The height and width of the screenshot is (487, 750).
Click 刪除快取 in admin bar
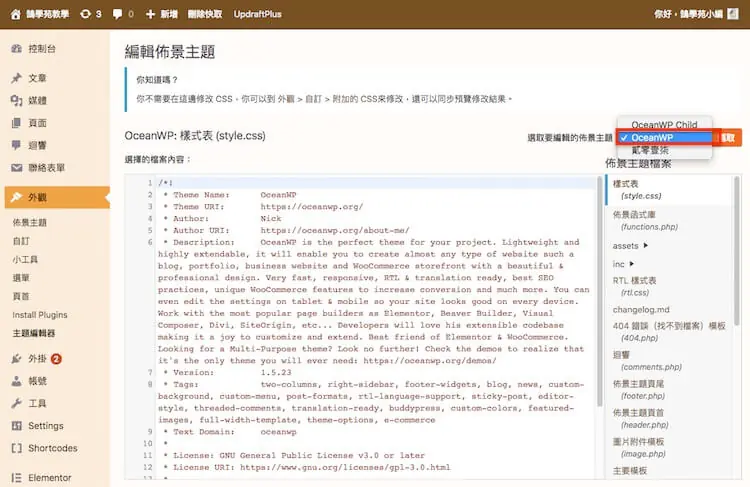(x=205, y=14)
